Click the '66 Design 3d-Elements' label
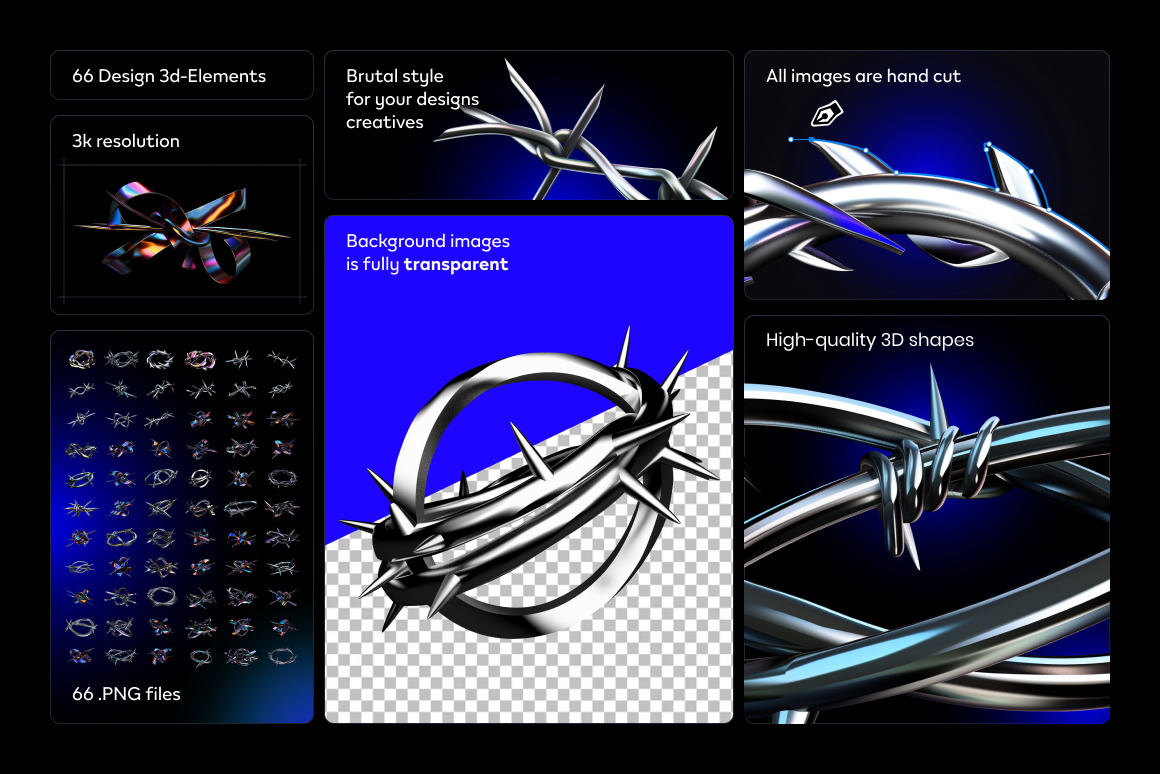Viewport: 1160px width, 774px height. coord(169,76)
